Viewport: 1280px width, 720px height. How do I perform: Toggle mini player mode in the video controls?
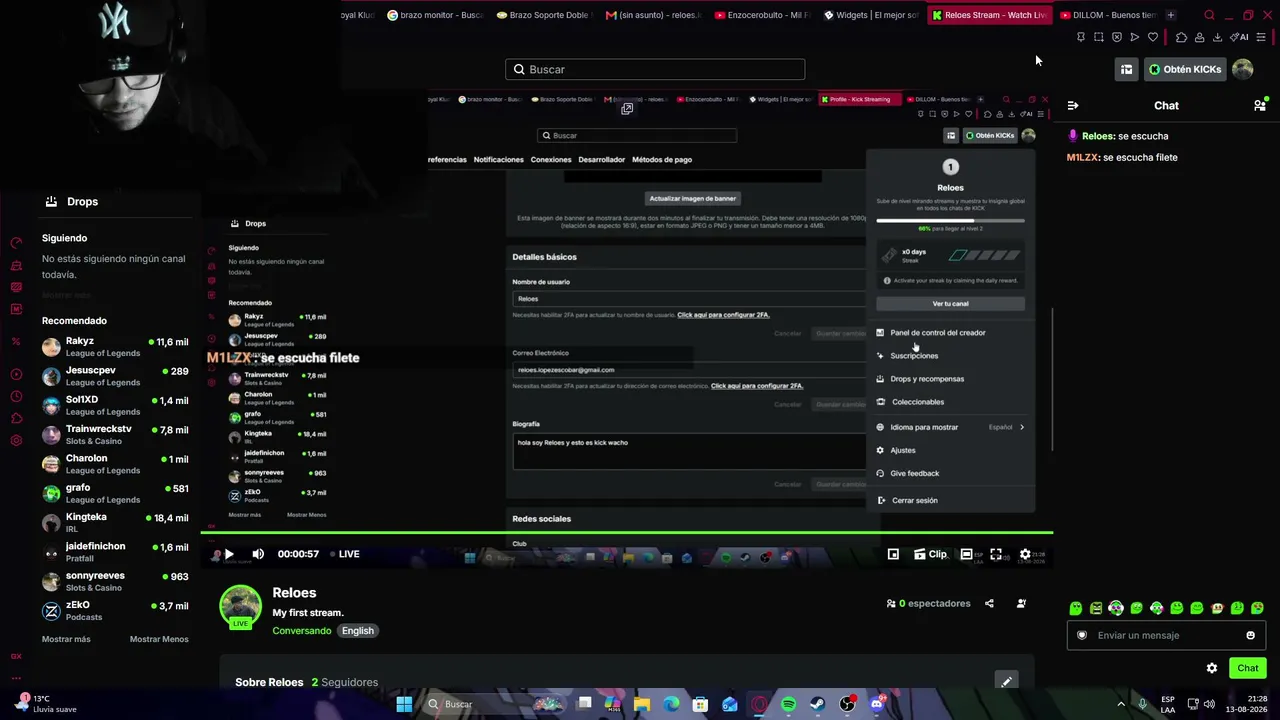(x=893, y=554)
